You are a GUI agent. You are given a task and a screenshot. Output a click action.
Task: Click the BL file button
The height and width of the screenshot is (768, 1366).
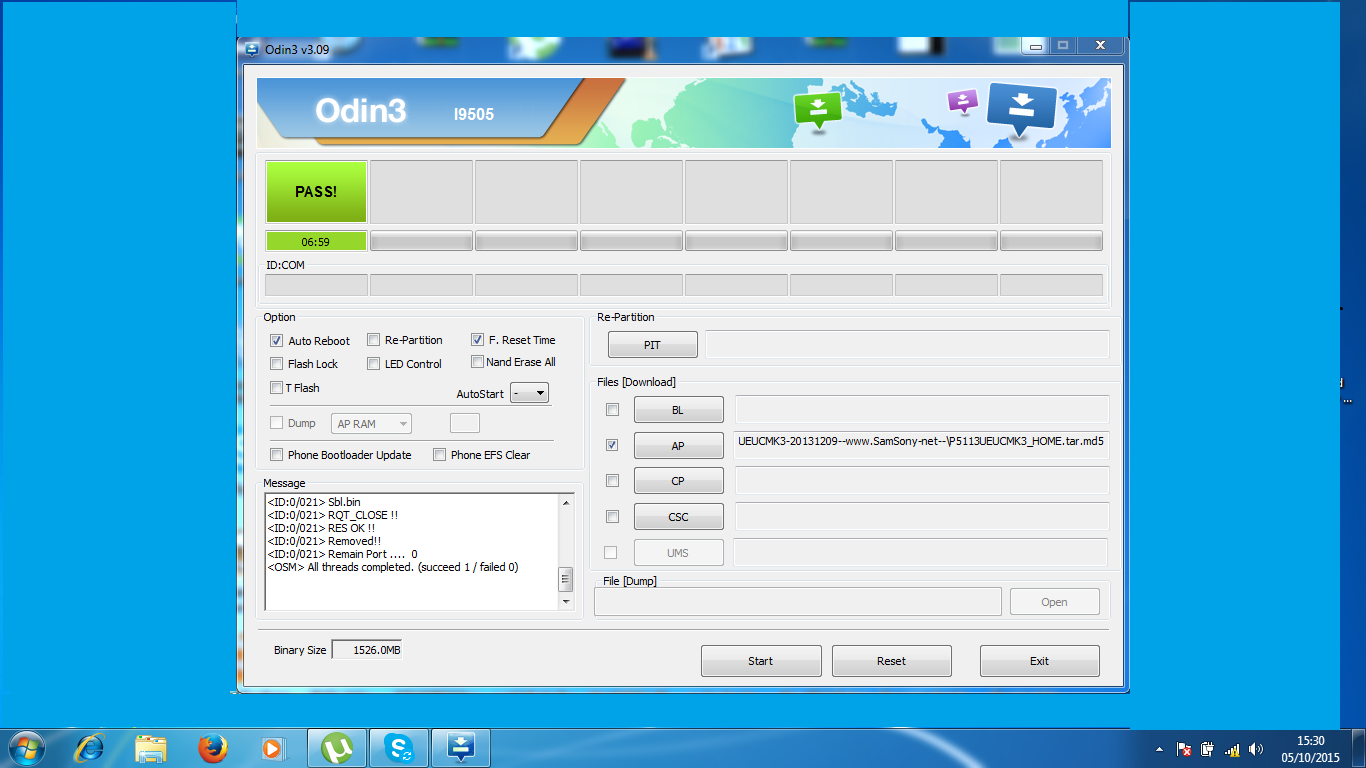[x=678, y=410]
